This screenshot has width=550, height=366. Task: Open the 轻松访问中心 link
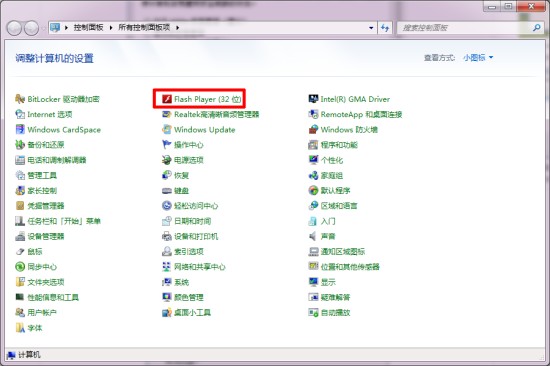(196, 206)
